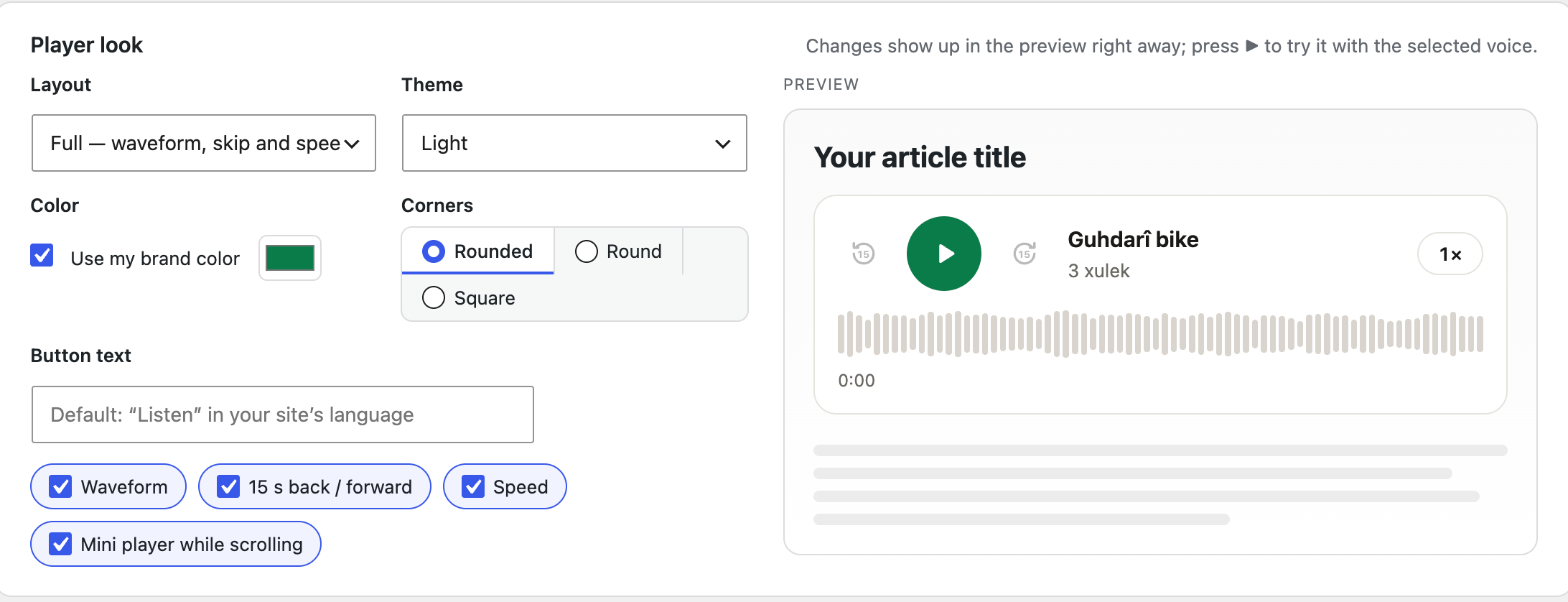Seek within the preview waveform
This screenshot has height=602, width=1568.
1160,334
